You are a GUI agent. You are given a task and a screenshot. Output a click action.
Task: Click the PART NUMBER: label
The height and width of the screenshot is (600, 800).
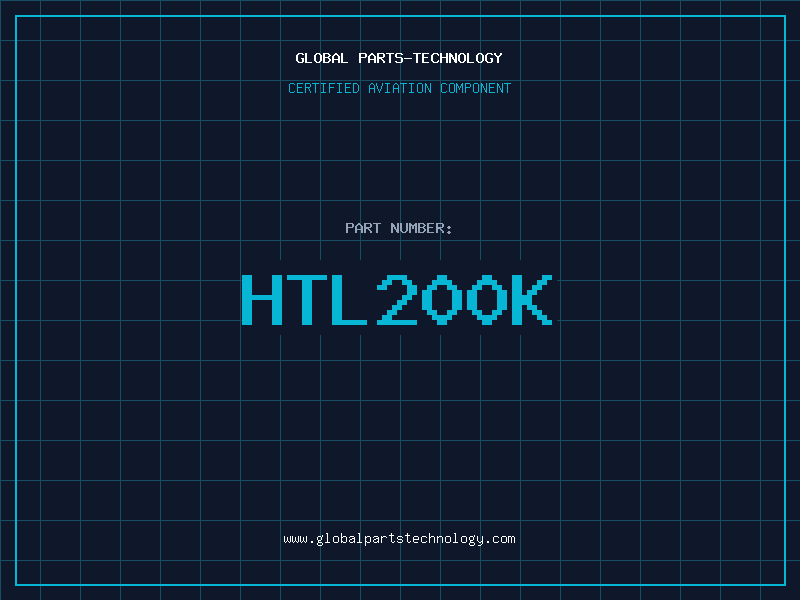pos(399,228)
